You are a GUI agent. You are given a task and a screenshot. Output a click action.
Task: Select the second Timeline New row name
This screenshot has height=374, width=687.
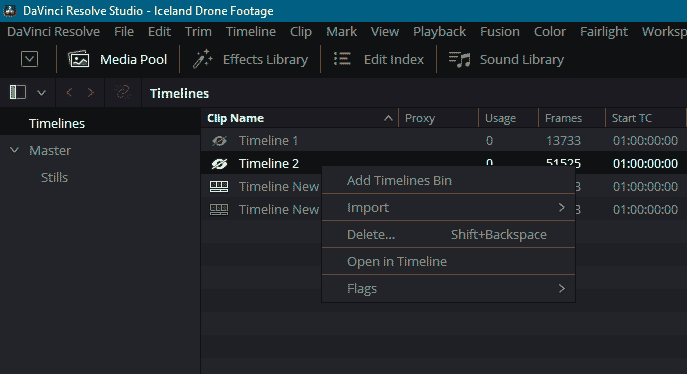[x=279, y=210]
